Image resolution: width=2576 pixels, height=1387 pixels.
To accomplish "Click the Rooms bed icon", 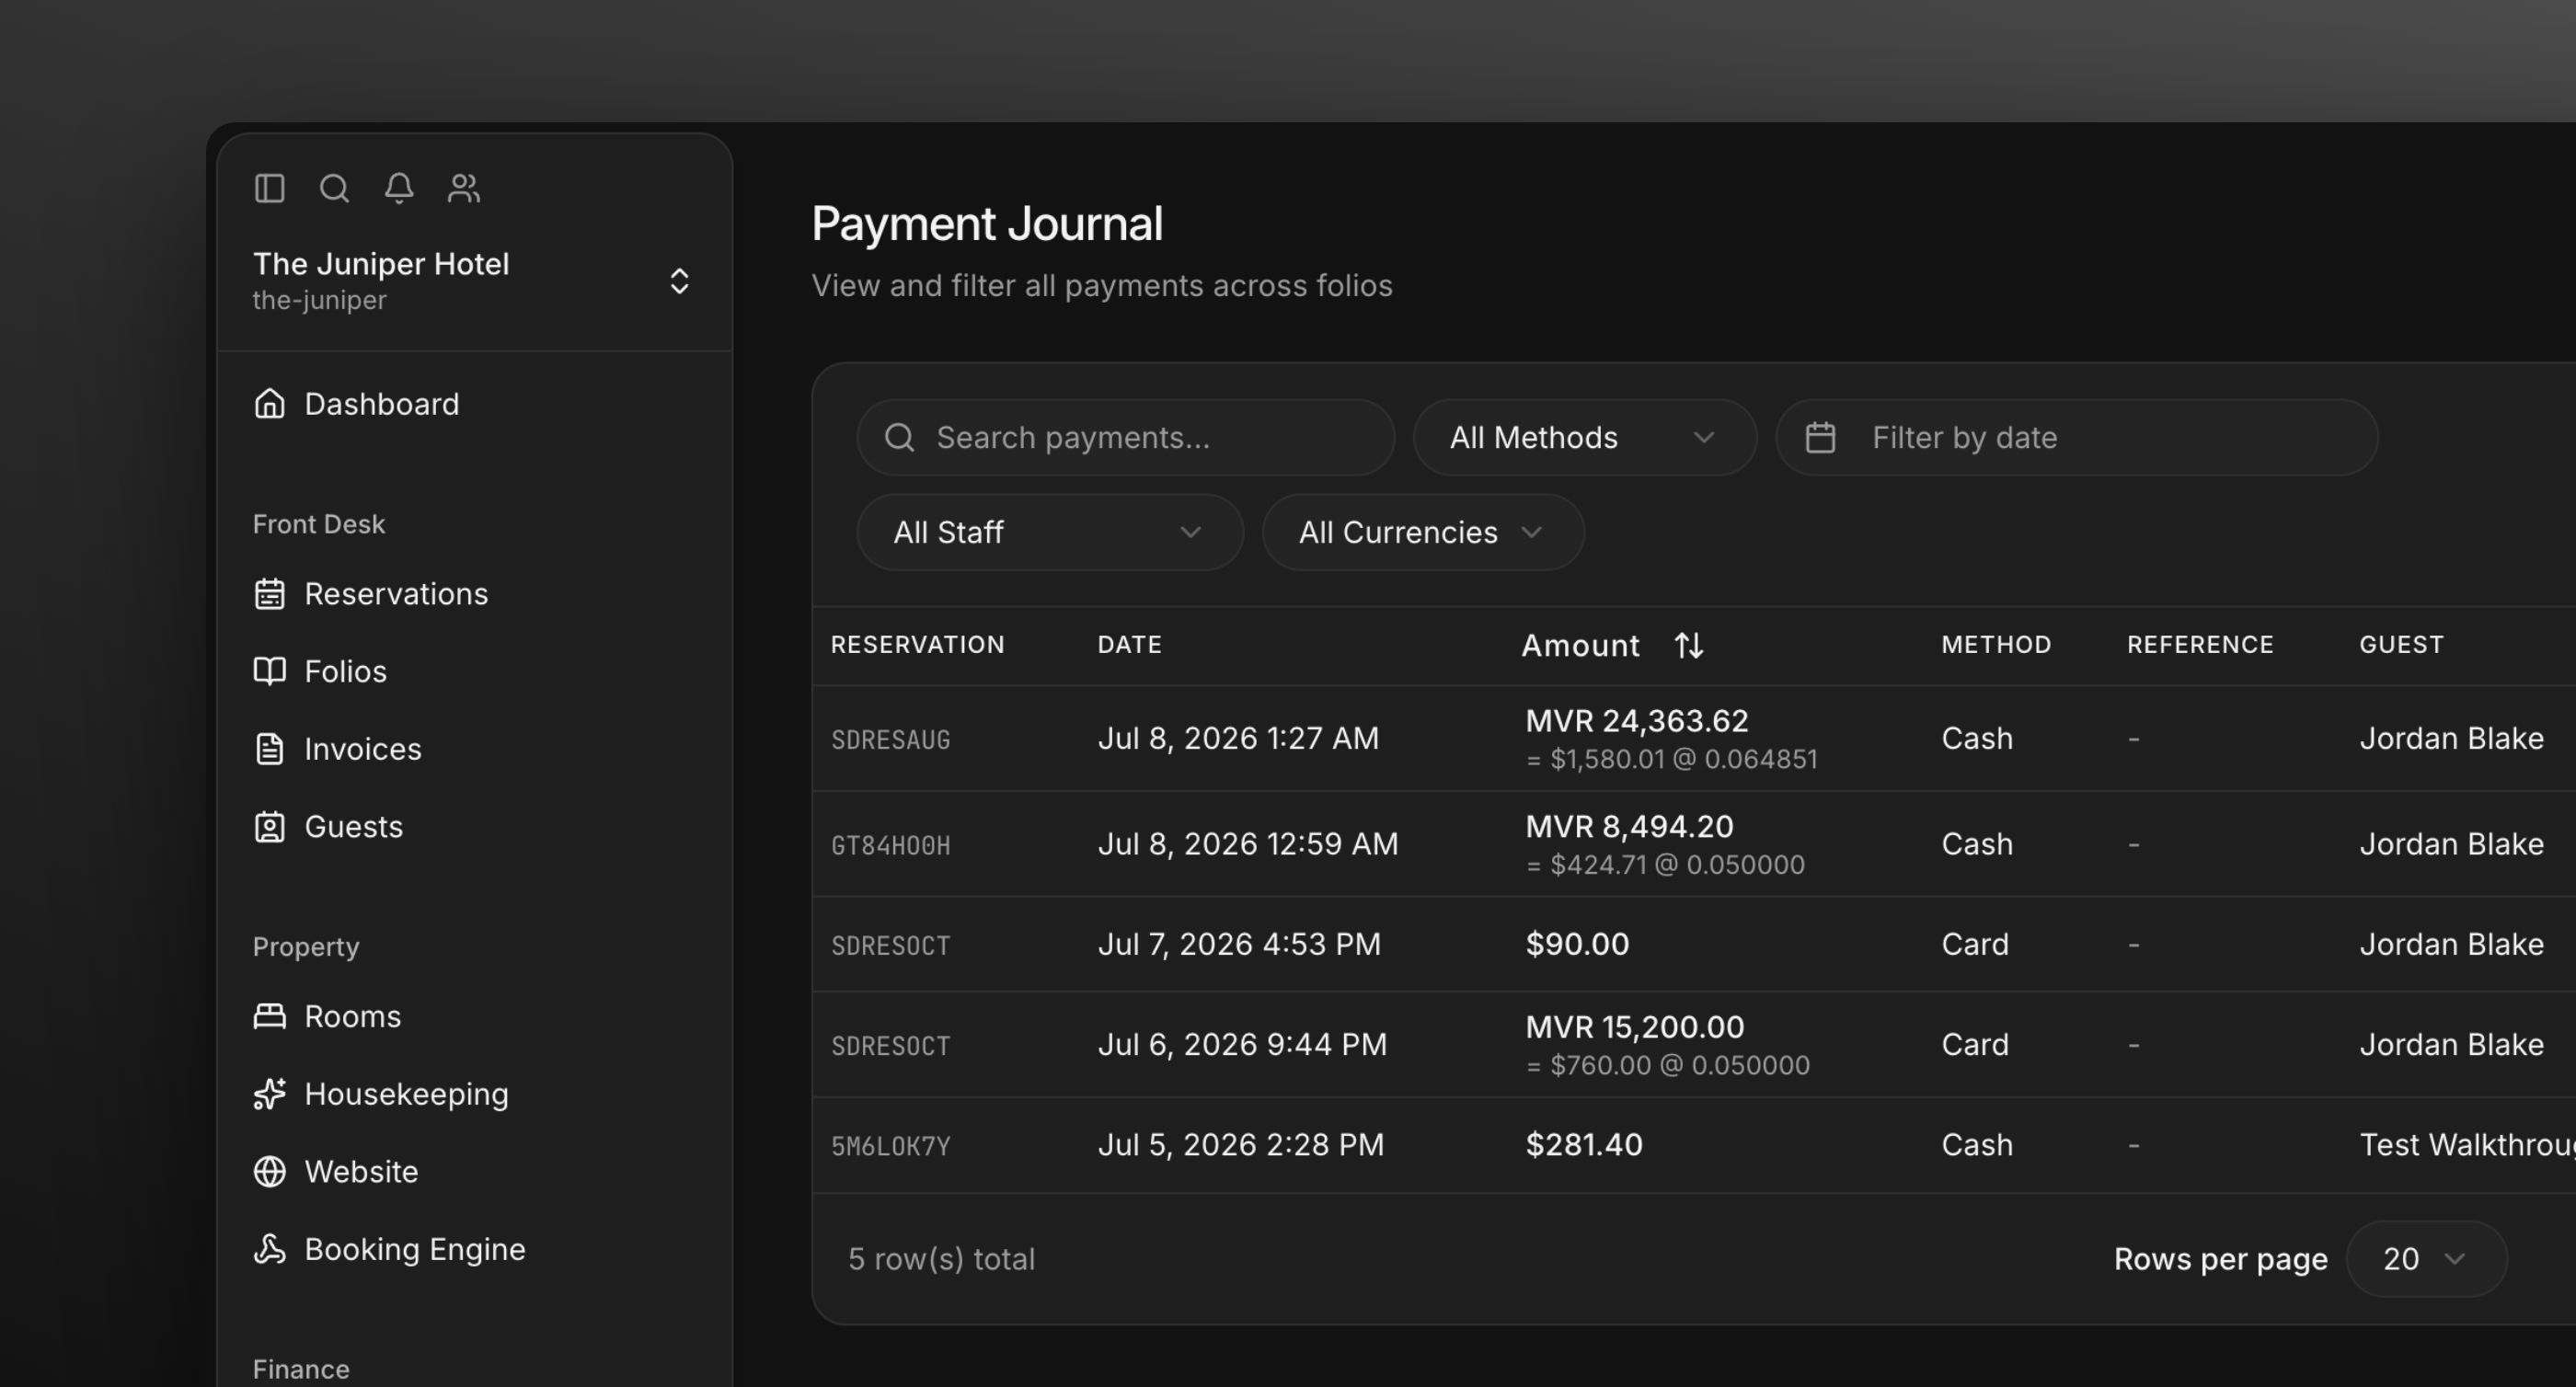I will point(270,1017).
